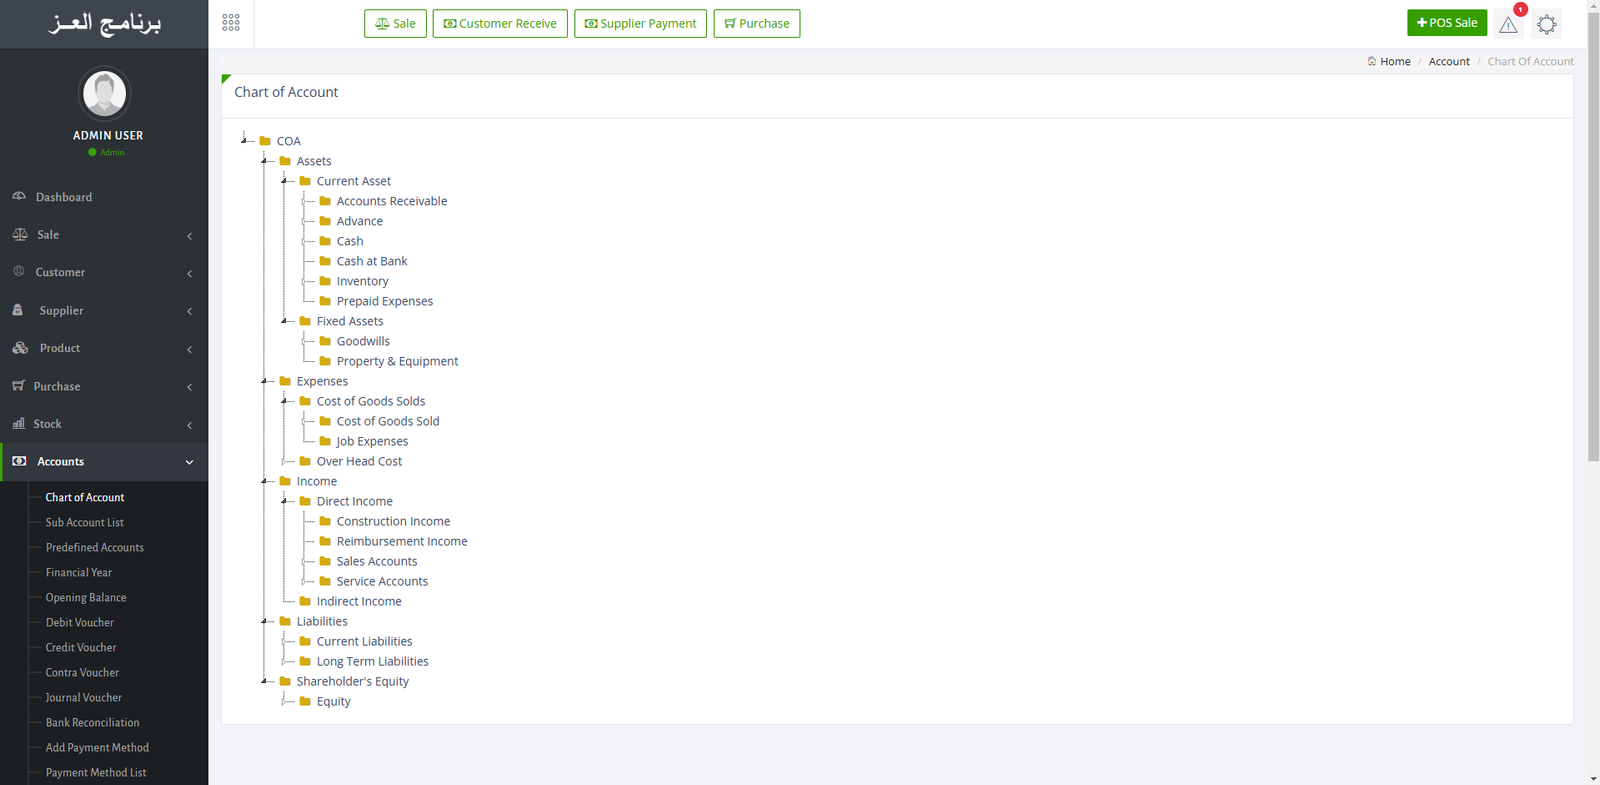Open the settings gear icon
Screen dimensions: 1600x785
pyautogui.click(x=1546, y=25)
